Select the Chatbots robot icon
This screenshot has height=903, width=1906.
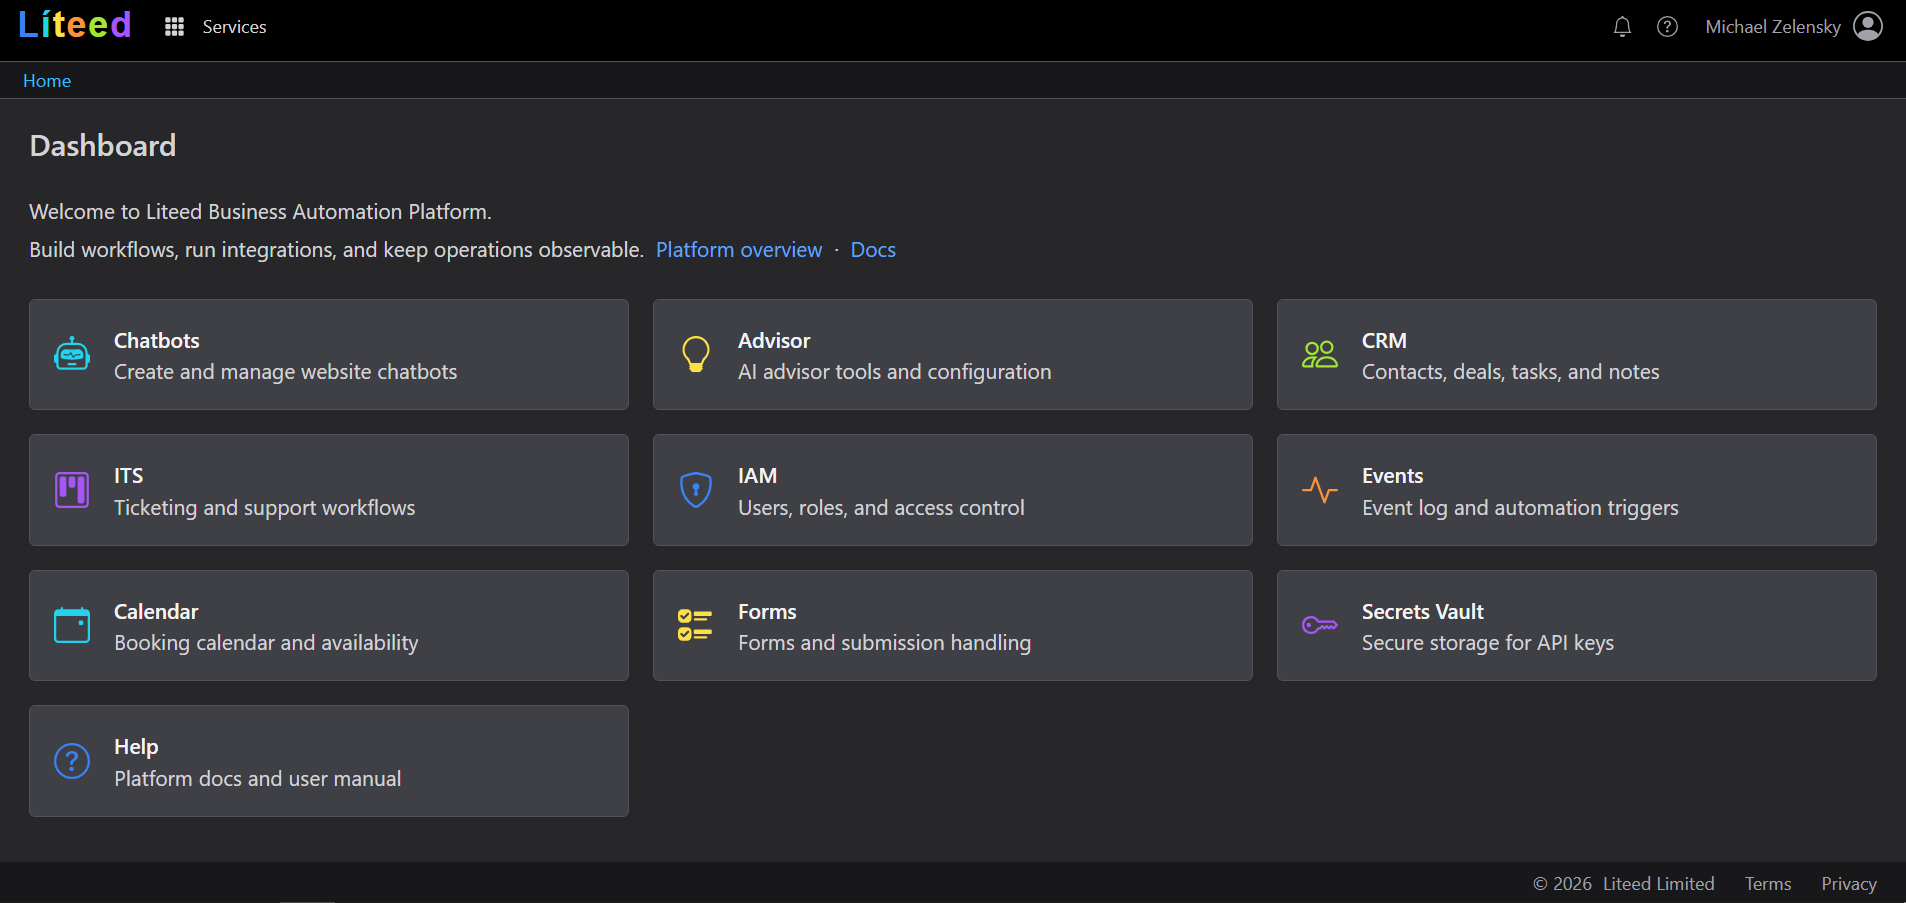pos(71,354)
